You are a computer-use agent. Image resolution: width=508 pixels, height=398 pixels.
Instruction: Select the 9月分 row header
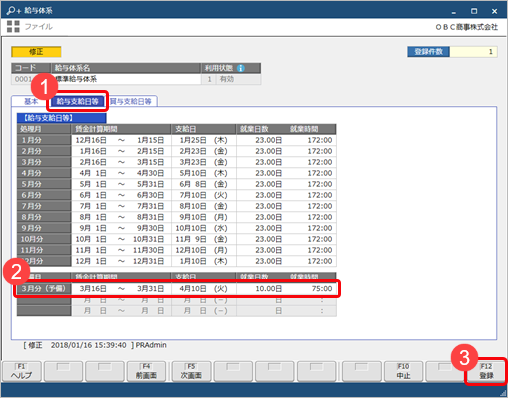44,228
